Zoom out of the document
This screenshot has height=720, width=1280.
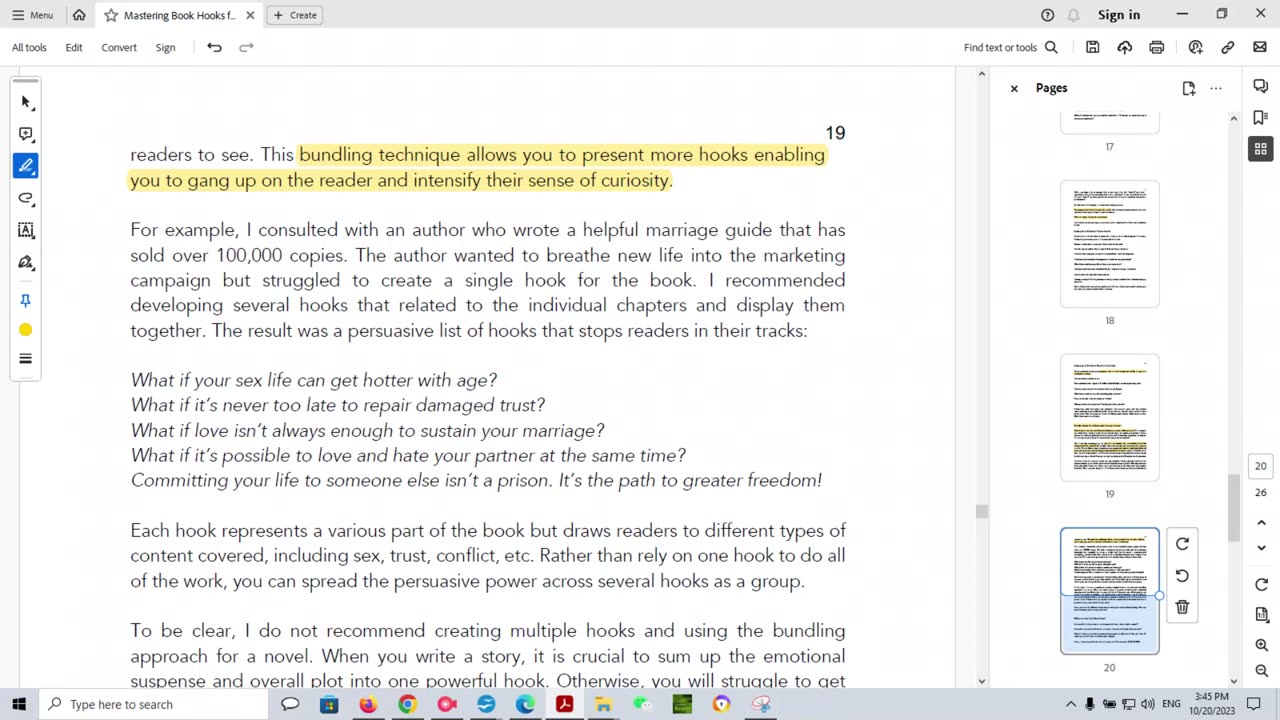[1261, 672]
